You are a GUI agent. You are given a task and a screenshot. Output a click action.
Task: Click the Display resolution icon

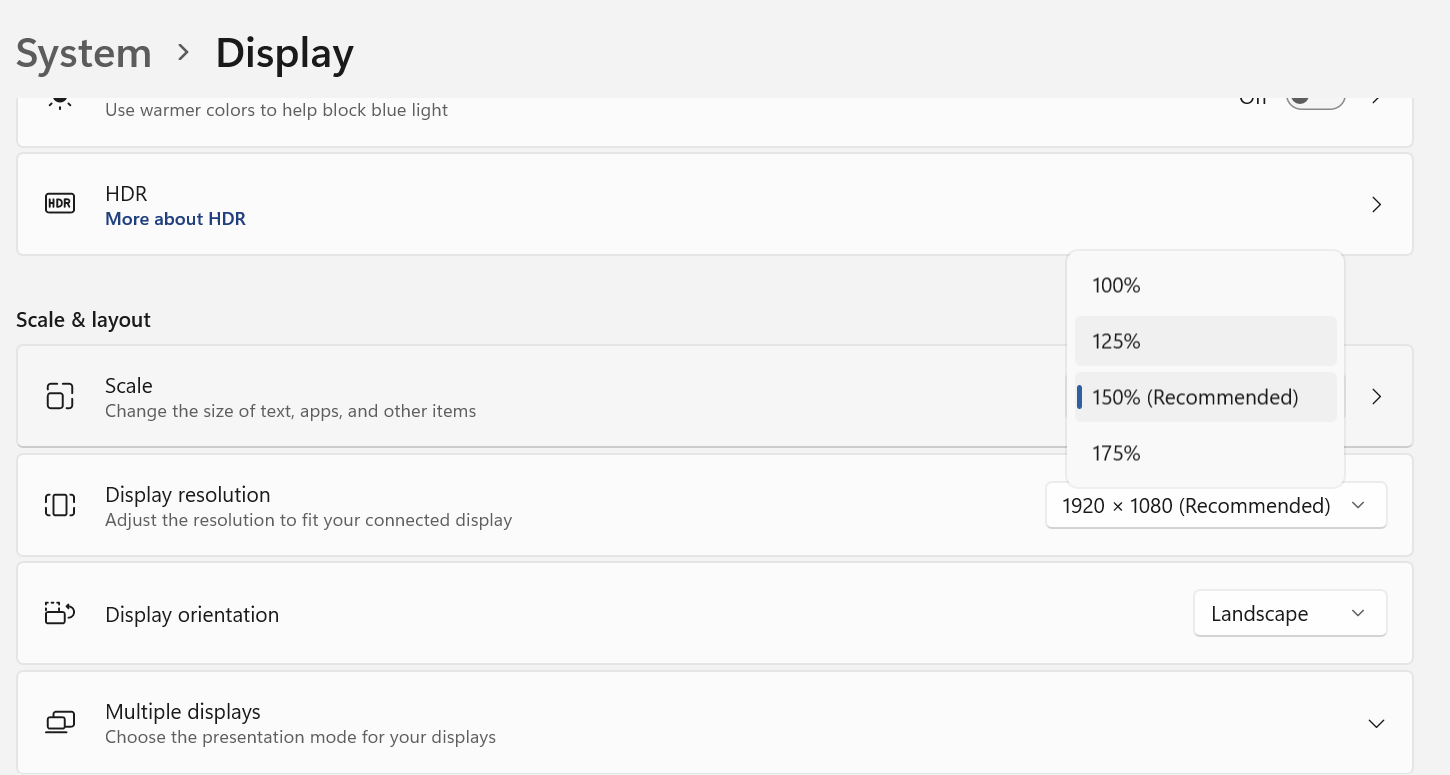pos(60,505)
